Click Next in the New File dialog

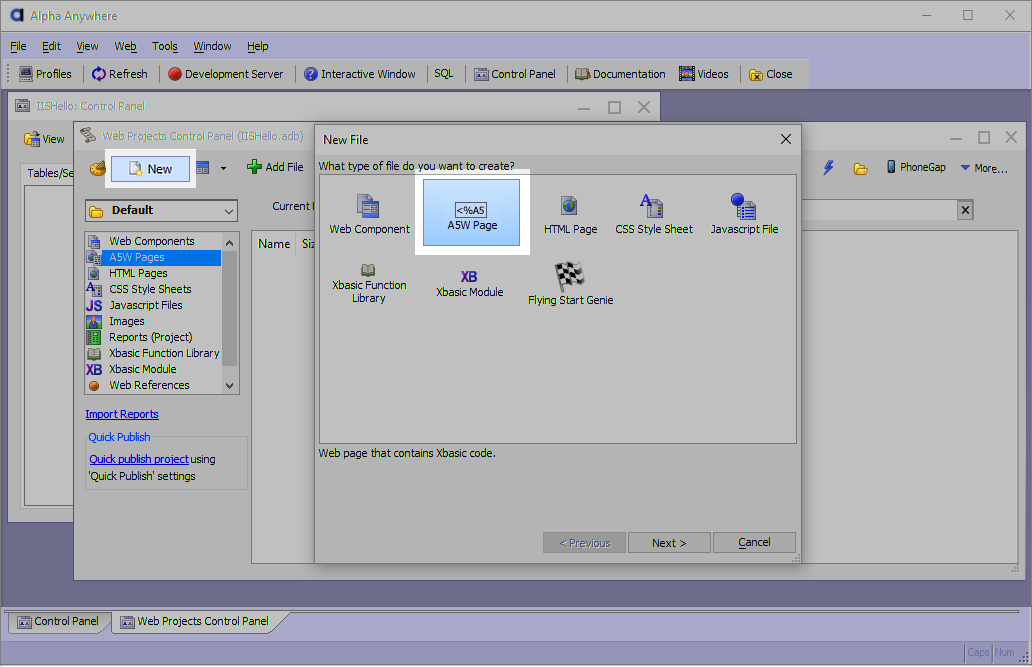[x=669, y=543]
